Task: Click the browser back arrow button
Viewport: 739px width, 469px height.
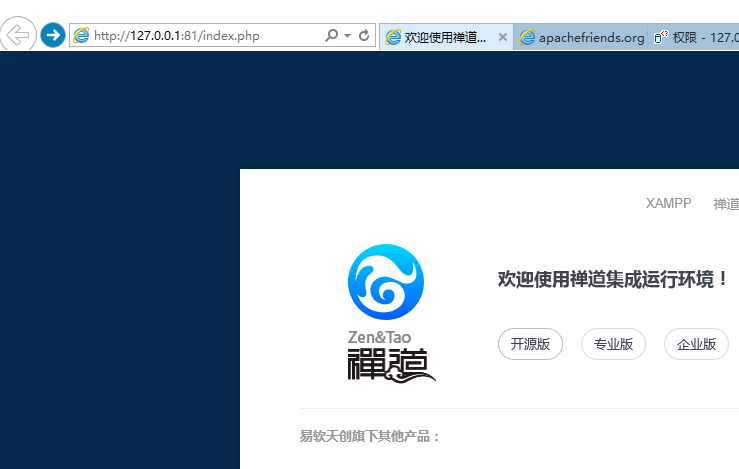Action: 18,34
